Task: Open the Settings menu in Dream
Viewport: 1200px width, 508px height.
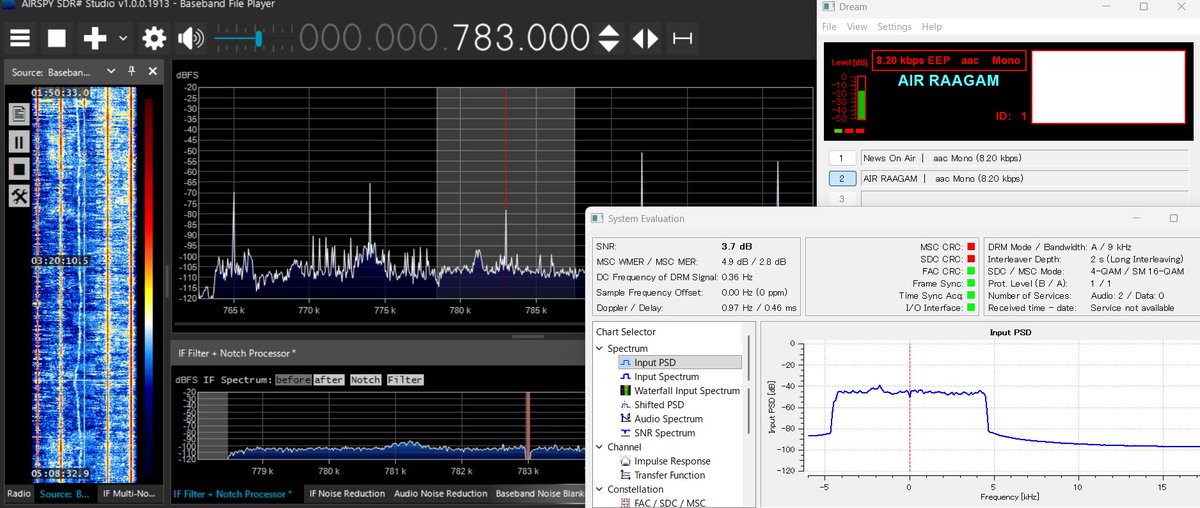Action: 894,27
